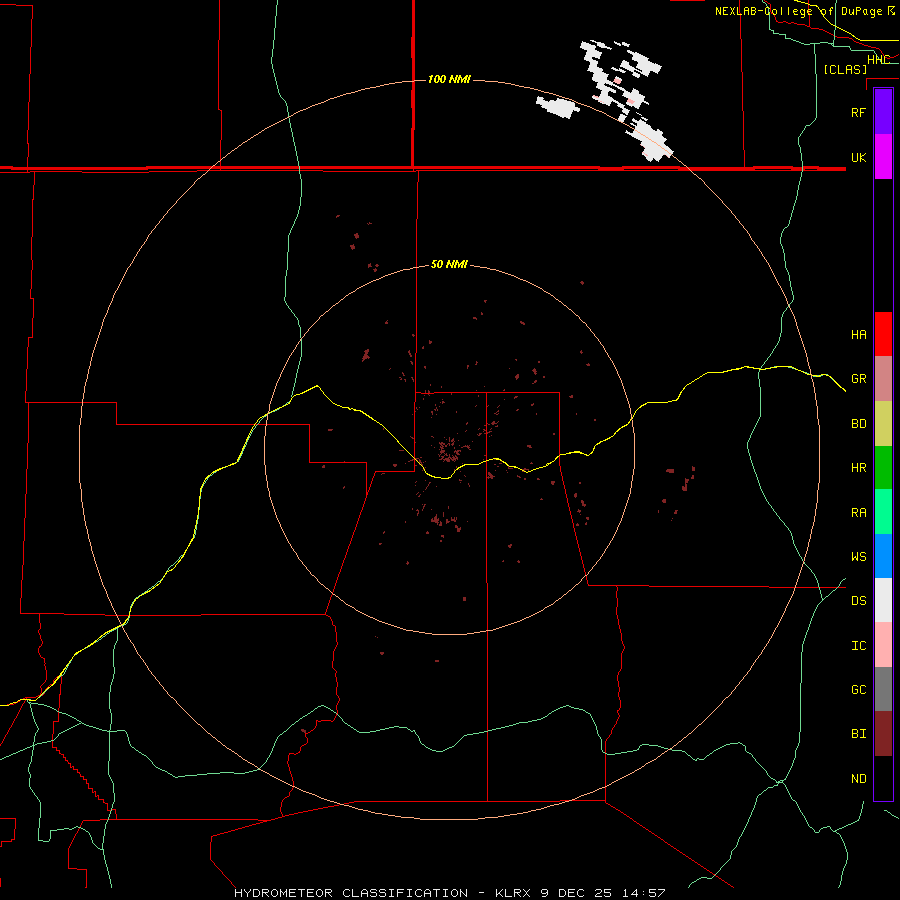The height and width of the screenshot is (900, 900).
Task: Click the white dry snow echo beside the 100 NMI ring
Action: coord(556,107)
